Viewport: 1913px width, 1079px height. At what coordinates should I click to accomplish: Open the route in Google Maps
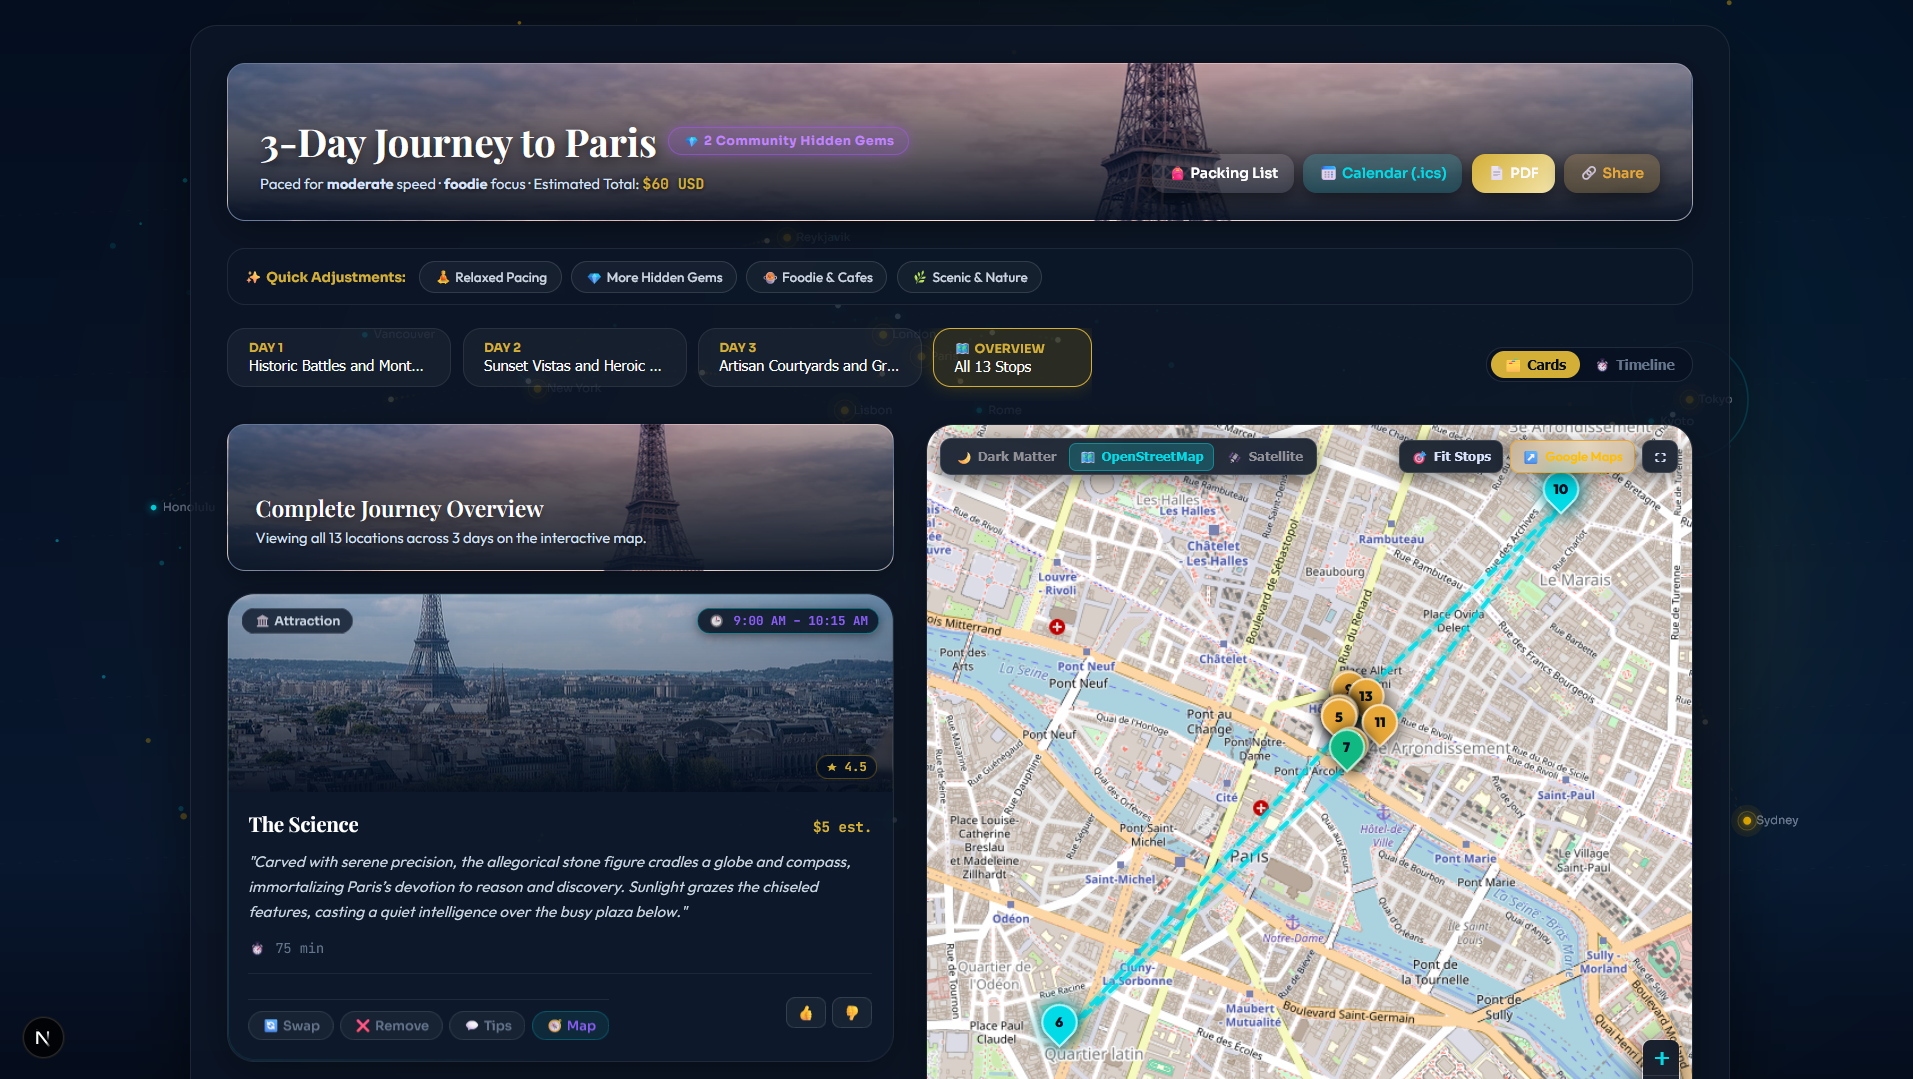(1573, 457)
